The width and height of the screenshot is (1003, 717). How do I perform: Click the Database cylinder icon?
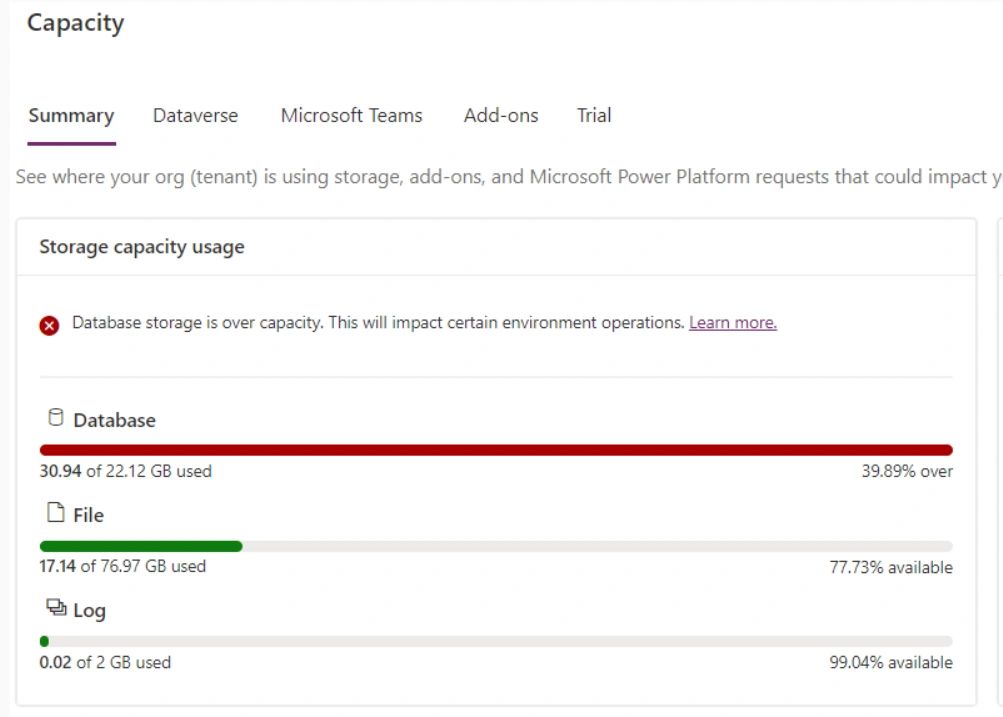tap(55, 418)
